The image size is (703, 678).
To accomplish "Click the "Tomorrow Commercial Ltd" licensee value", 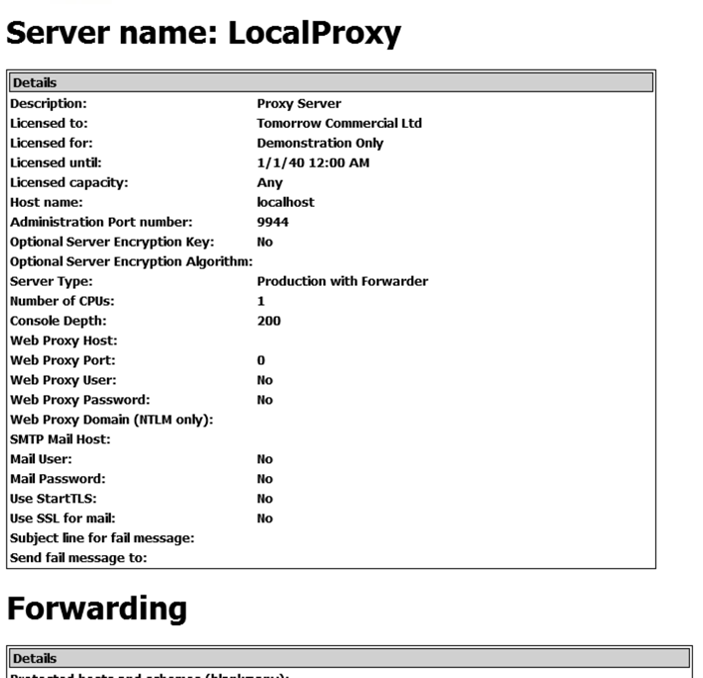I will click(339, 123).
